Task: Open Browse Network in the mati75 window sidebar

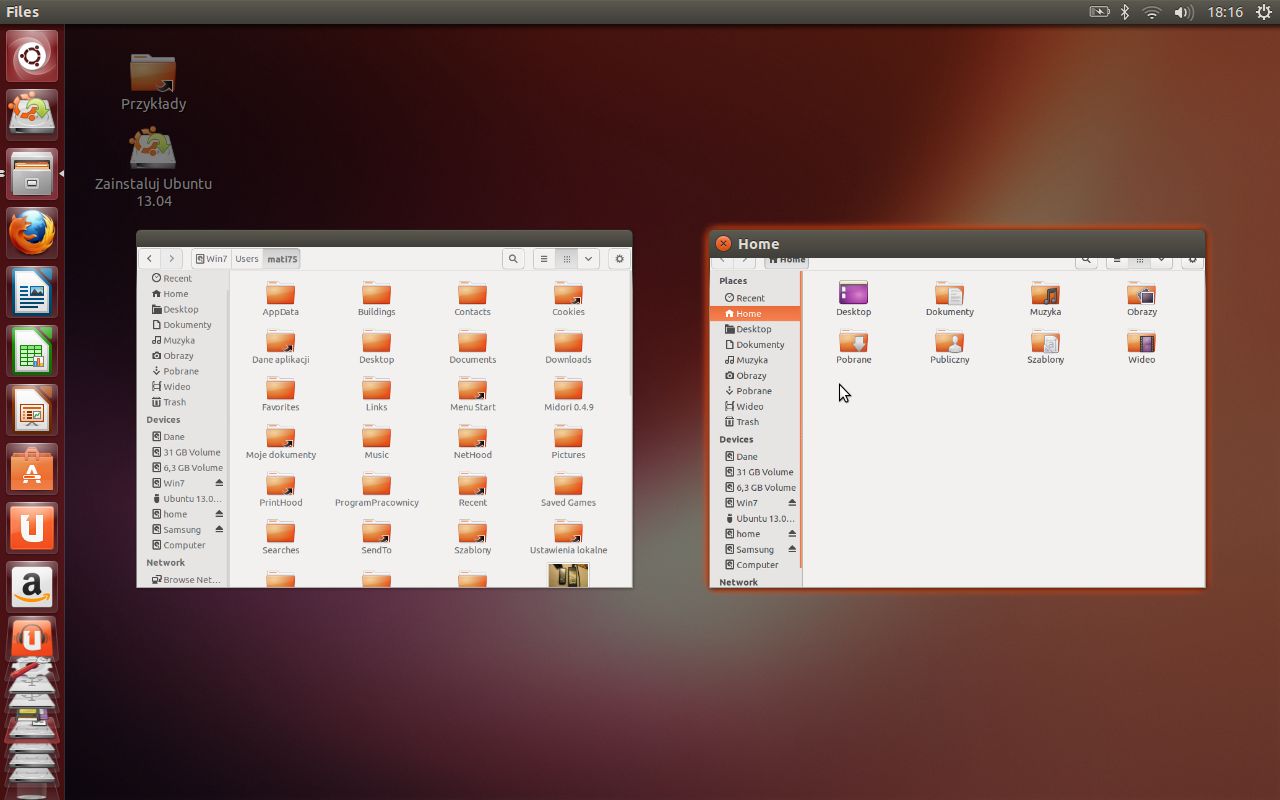Action: point(186,579)
